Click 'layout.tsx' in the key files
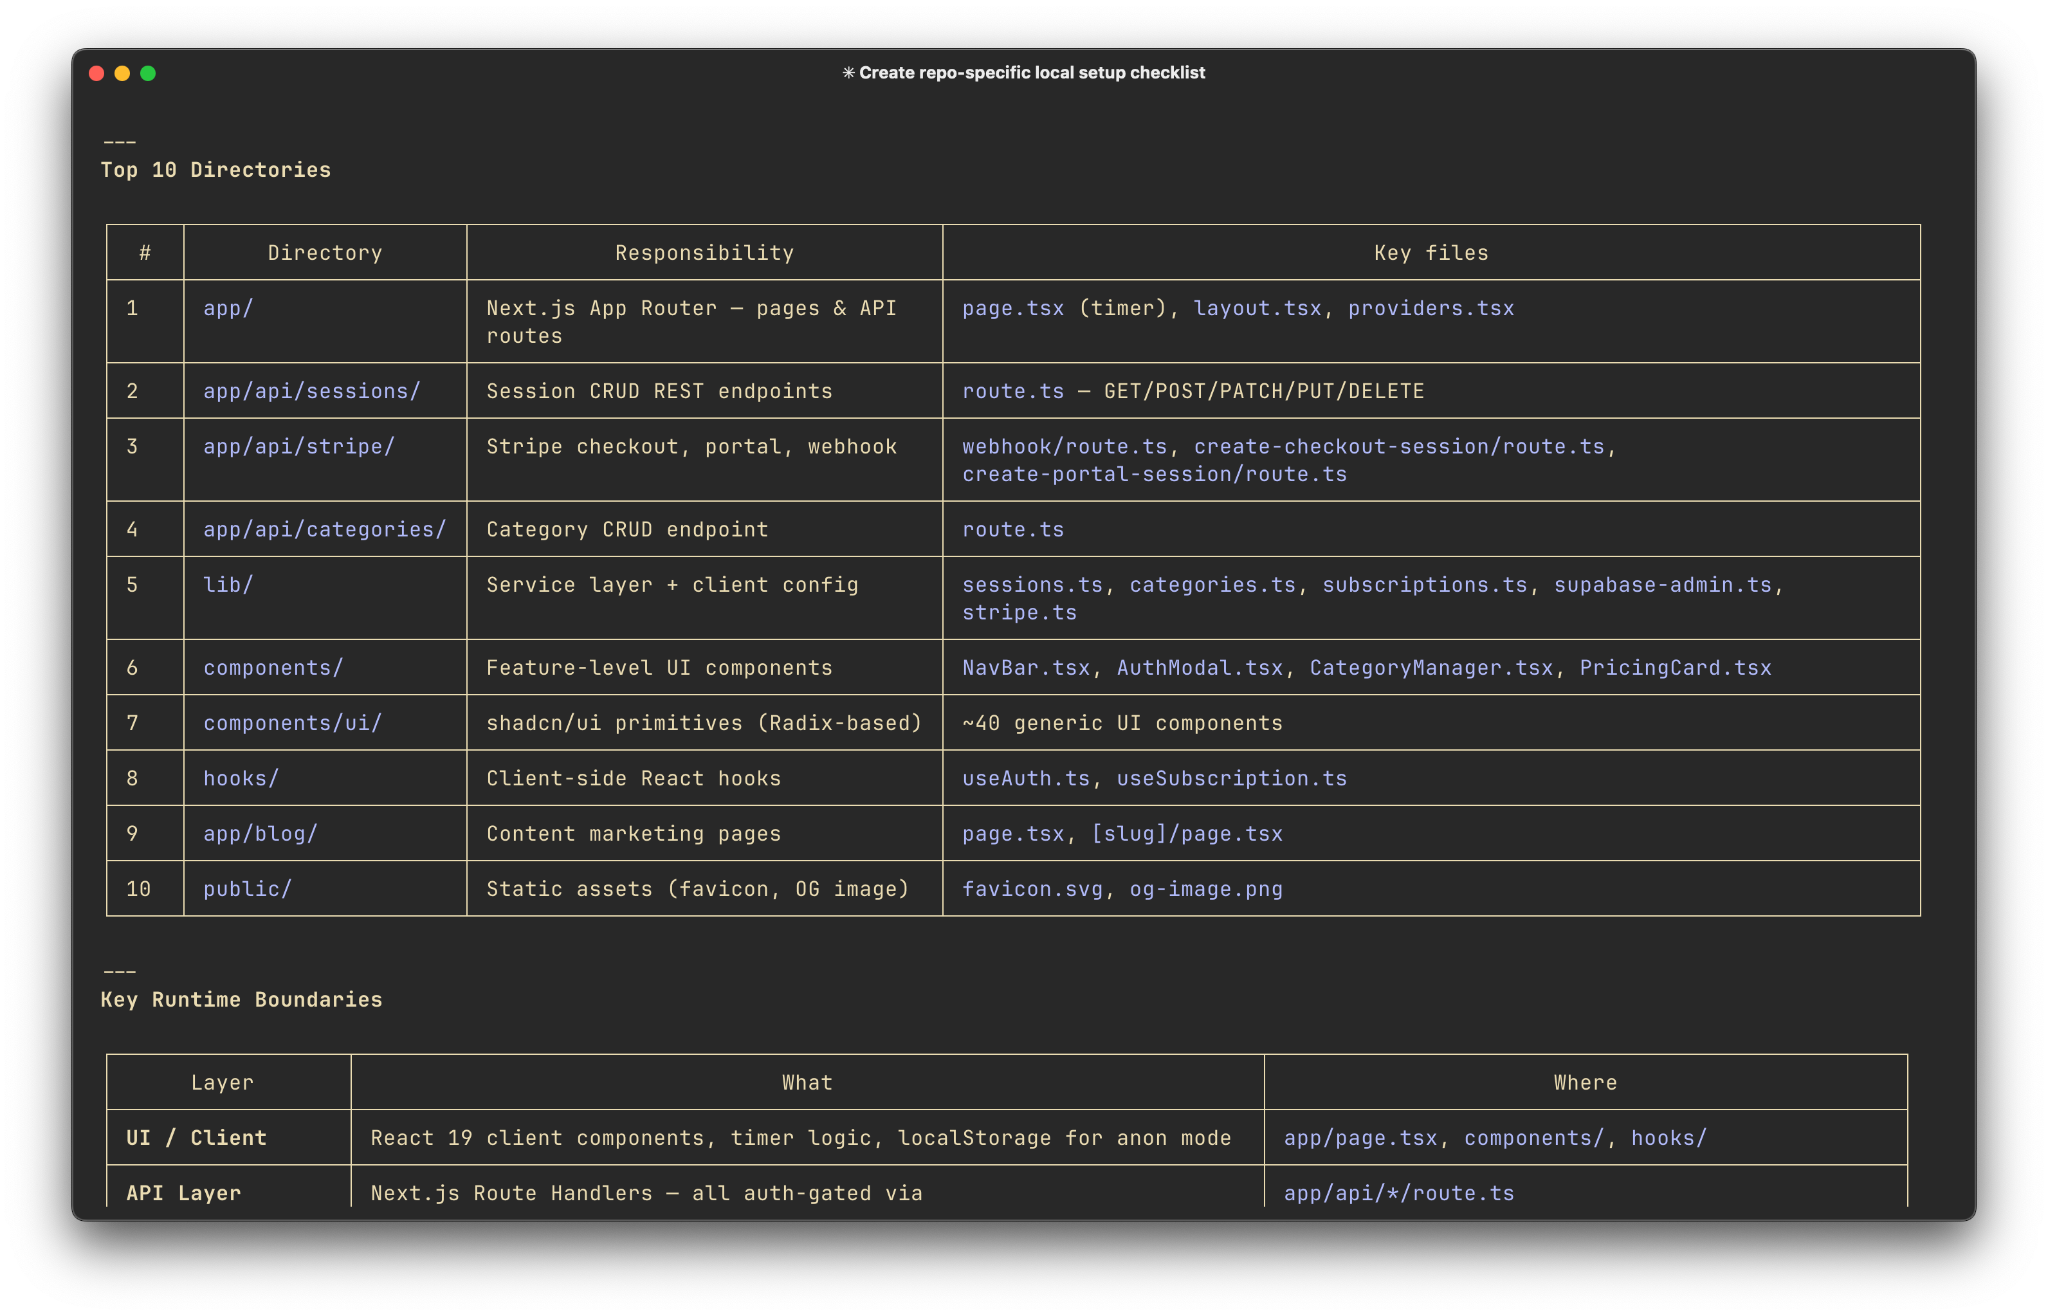This screenshot has height=1316, width=2048. pos(1257,308)
